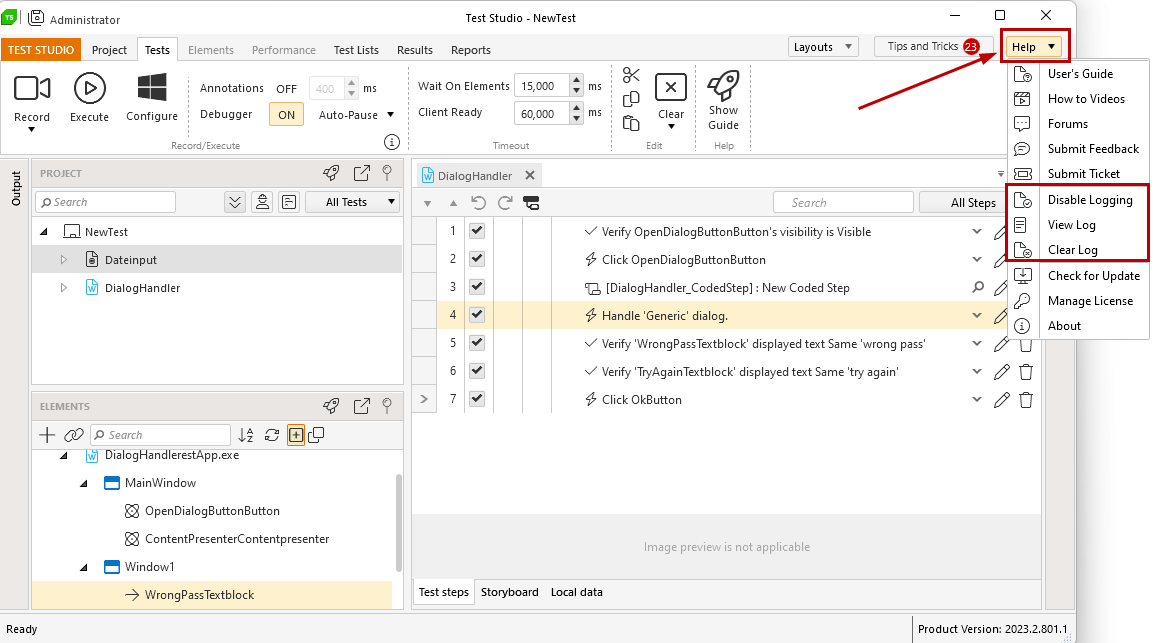Collapse the MainWindow element node

coord(83,484)
